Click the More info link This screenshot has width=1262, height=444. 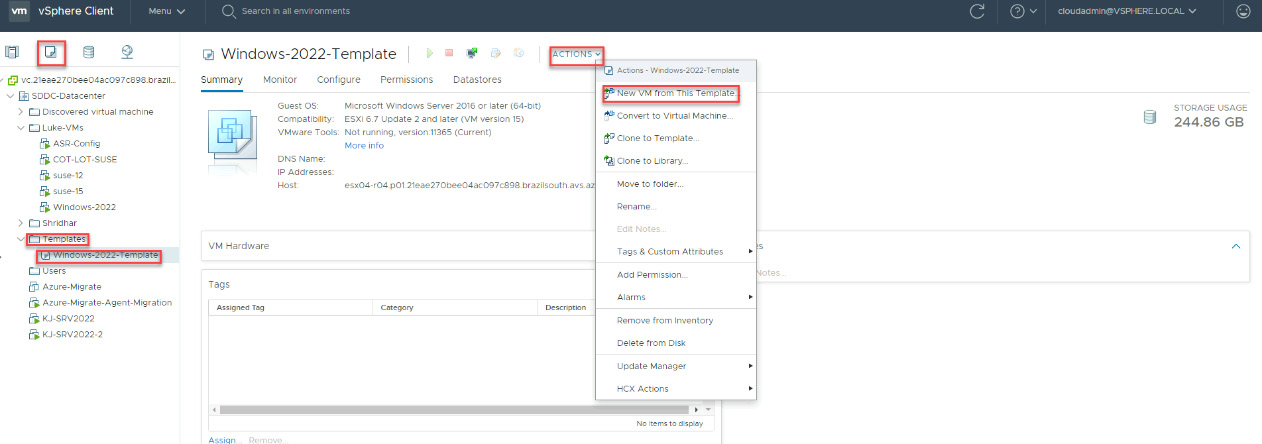tap(364, 145)
